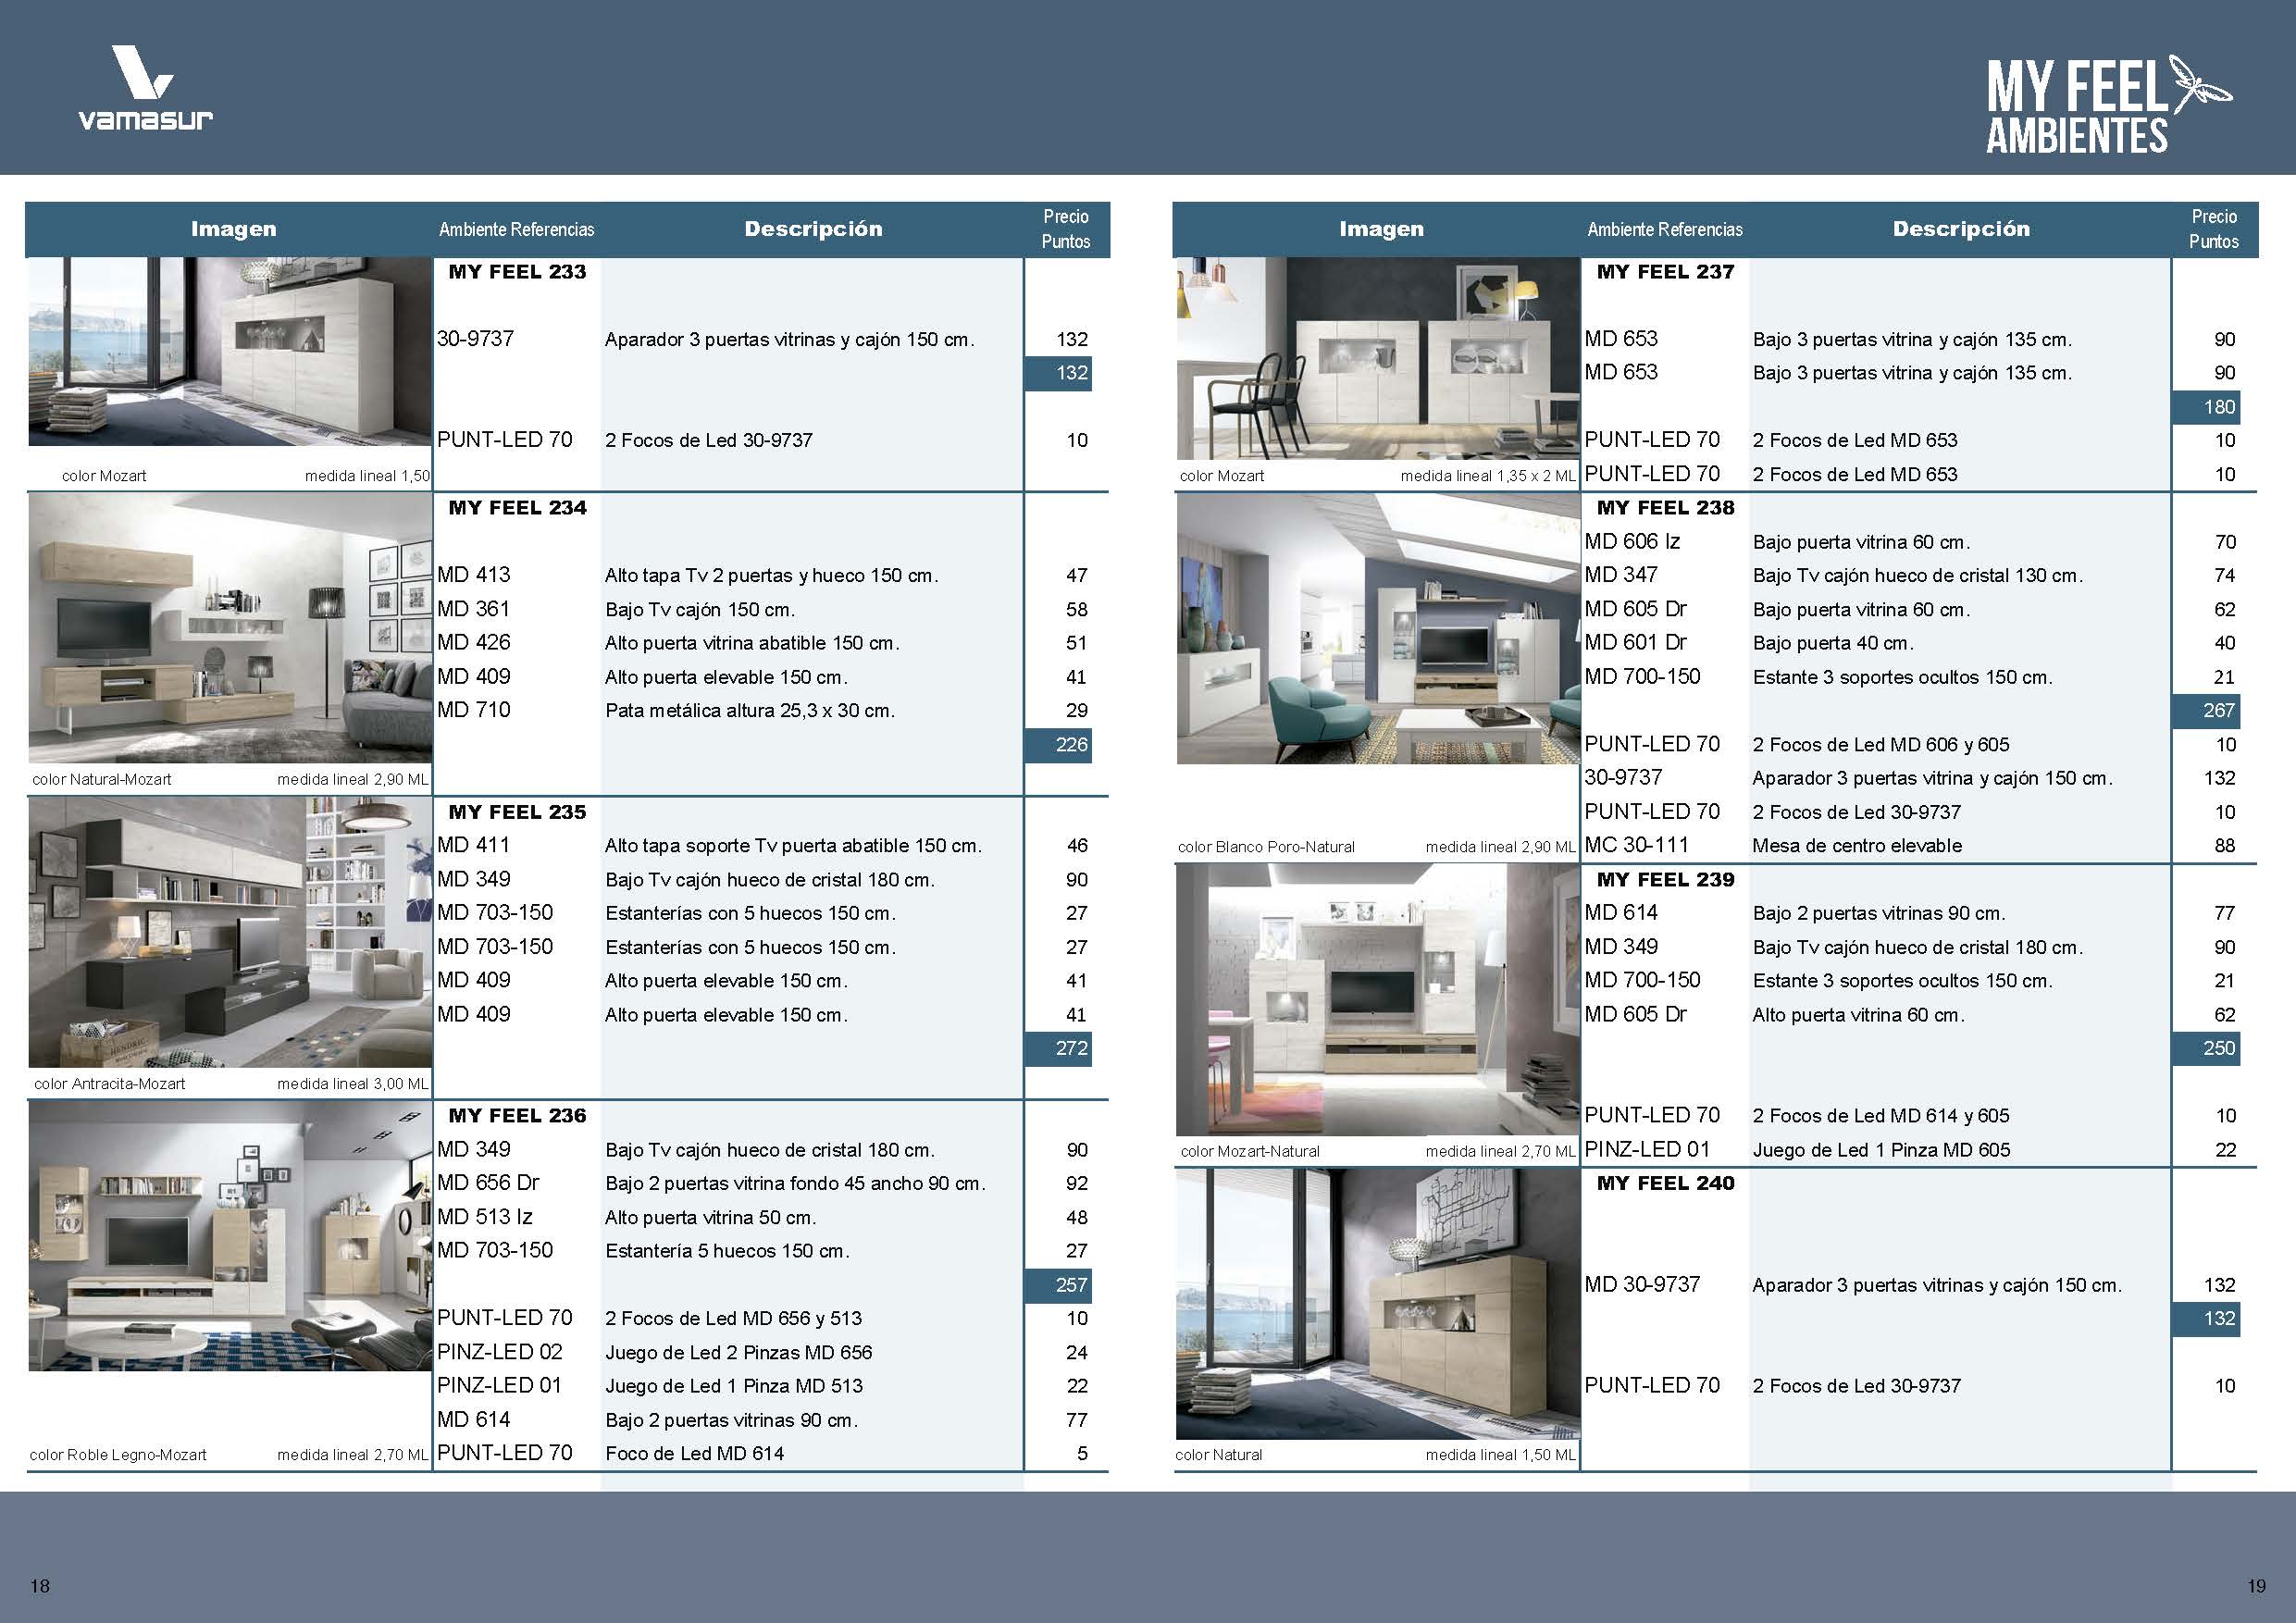Select reference MD 656 Dr
This screenshot has height=1623, width=2296.
point(488,1183)
